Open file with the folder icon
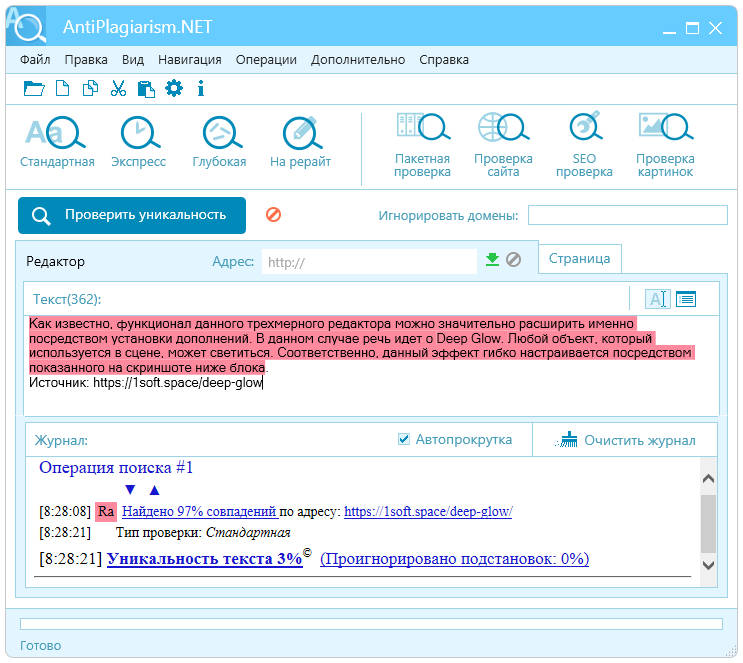Viewport: 743px width, 663px height. (x=34, y=89)
